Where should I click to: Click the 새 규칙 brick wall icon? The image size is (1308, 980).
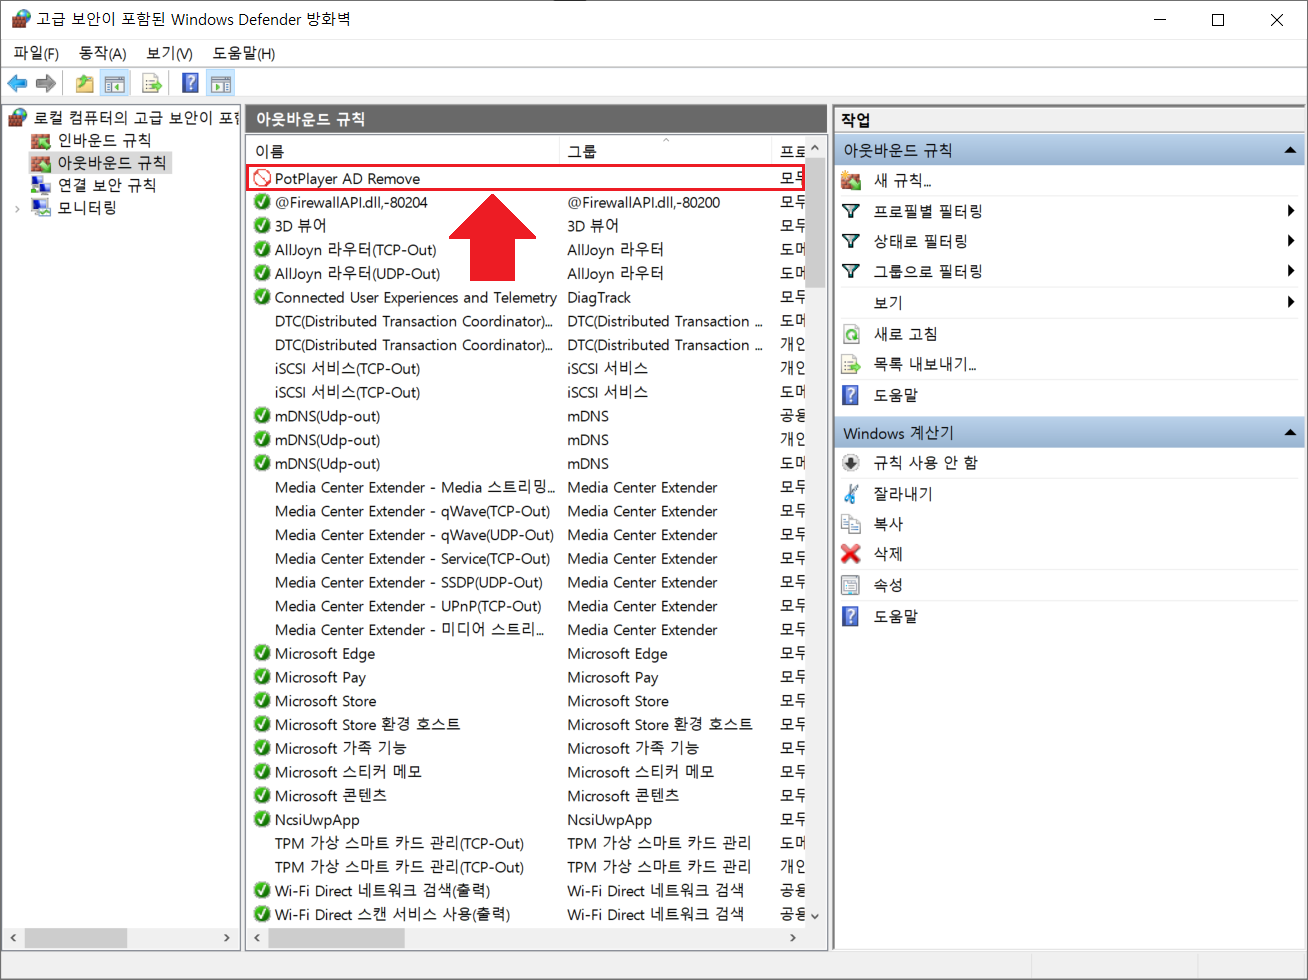click(x=851, y=181)
